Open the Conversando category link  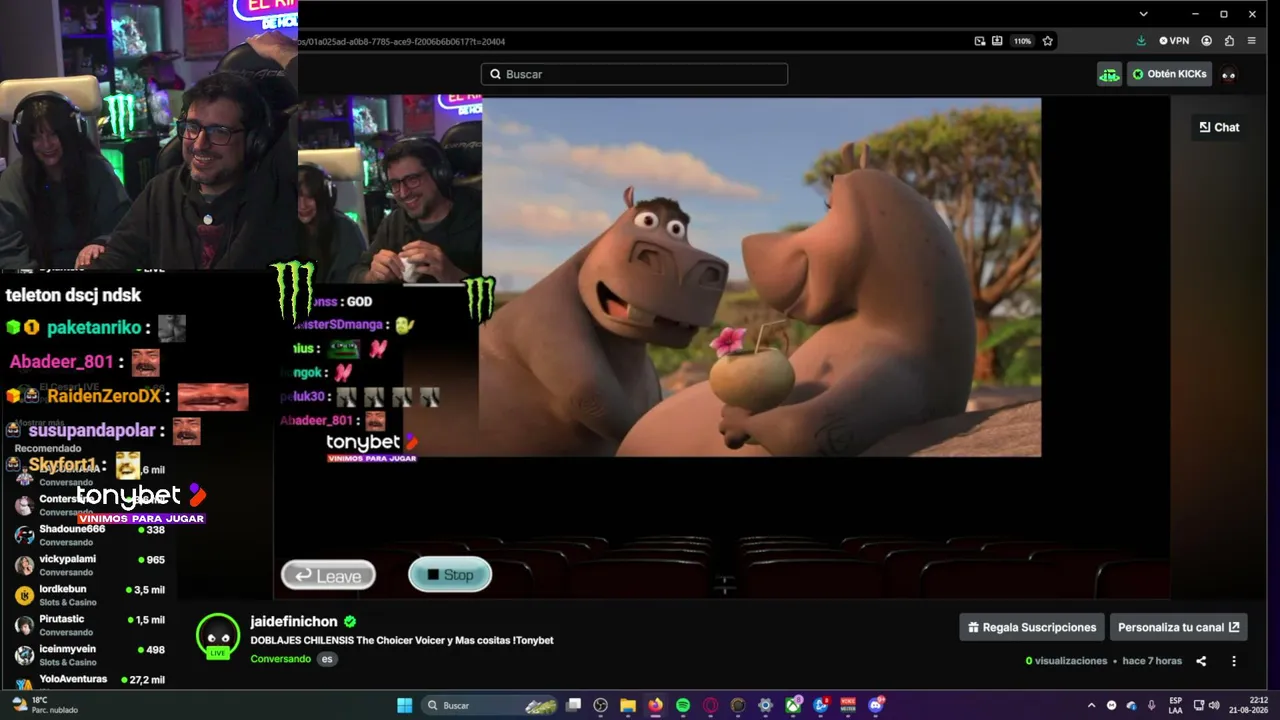pyautogui.click(x=280, y=659)
